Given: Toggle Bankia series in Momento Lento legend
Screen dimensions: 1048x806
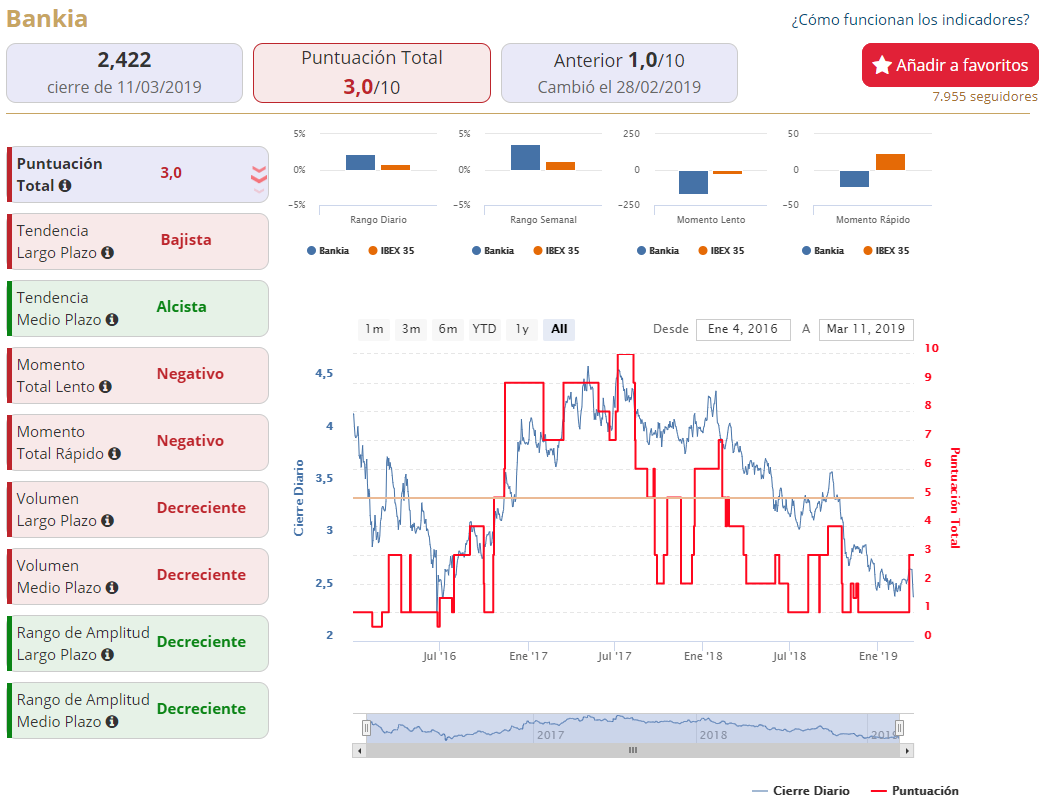Looking at the screenshot, I should (x=658, y=251).
